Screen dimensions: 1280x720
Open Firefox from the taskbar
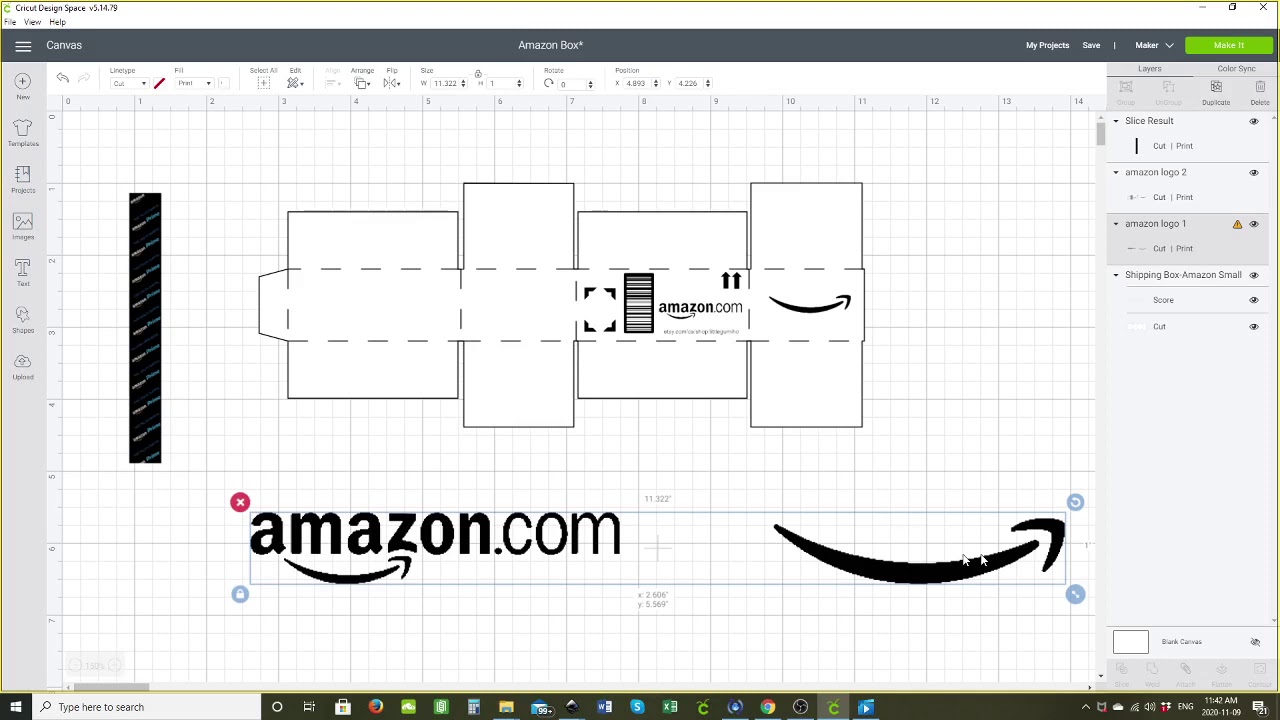pyautogui.click(x=375, y=707)
